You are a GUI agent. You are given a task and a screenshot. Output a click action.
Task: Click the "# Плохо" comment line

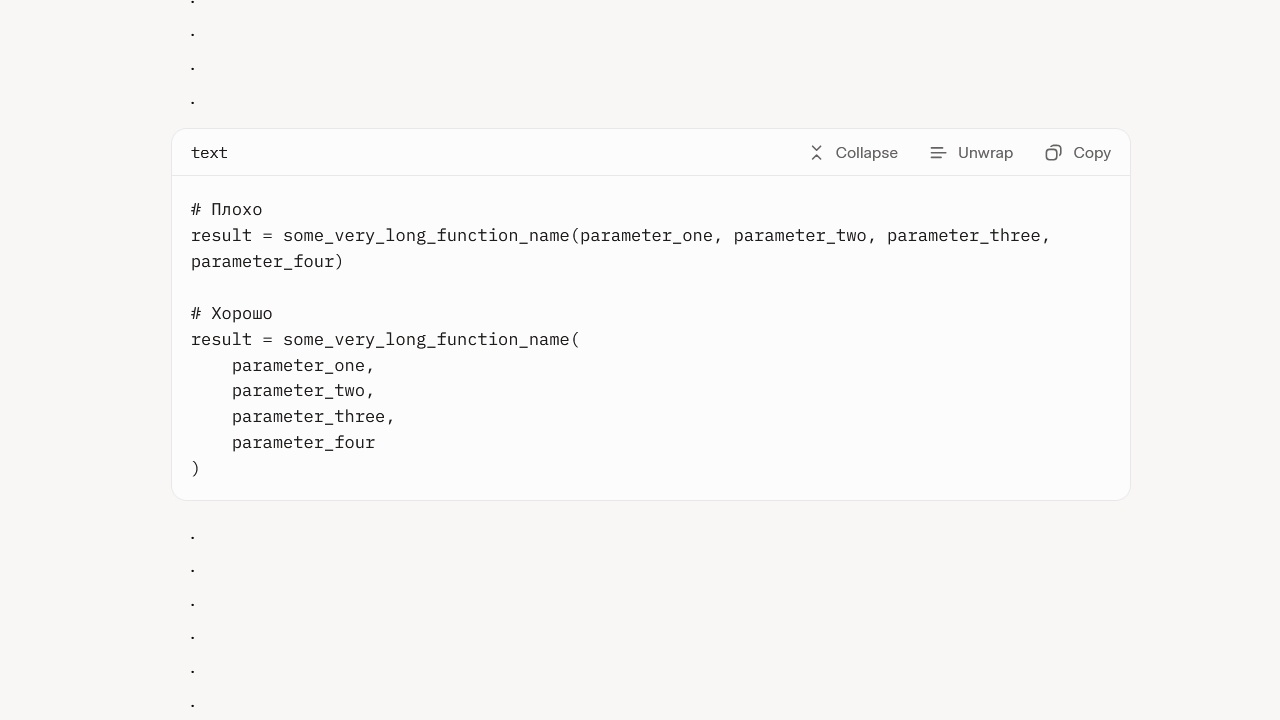pyautogui.click(x=227, y=210)
